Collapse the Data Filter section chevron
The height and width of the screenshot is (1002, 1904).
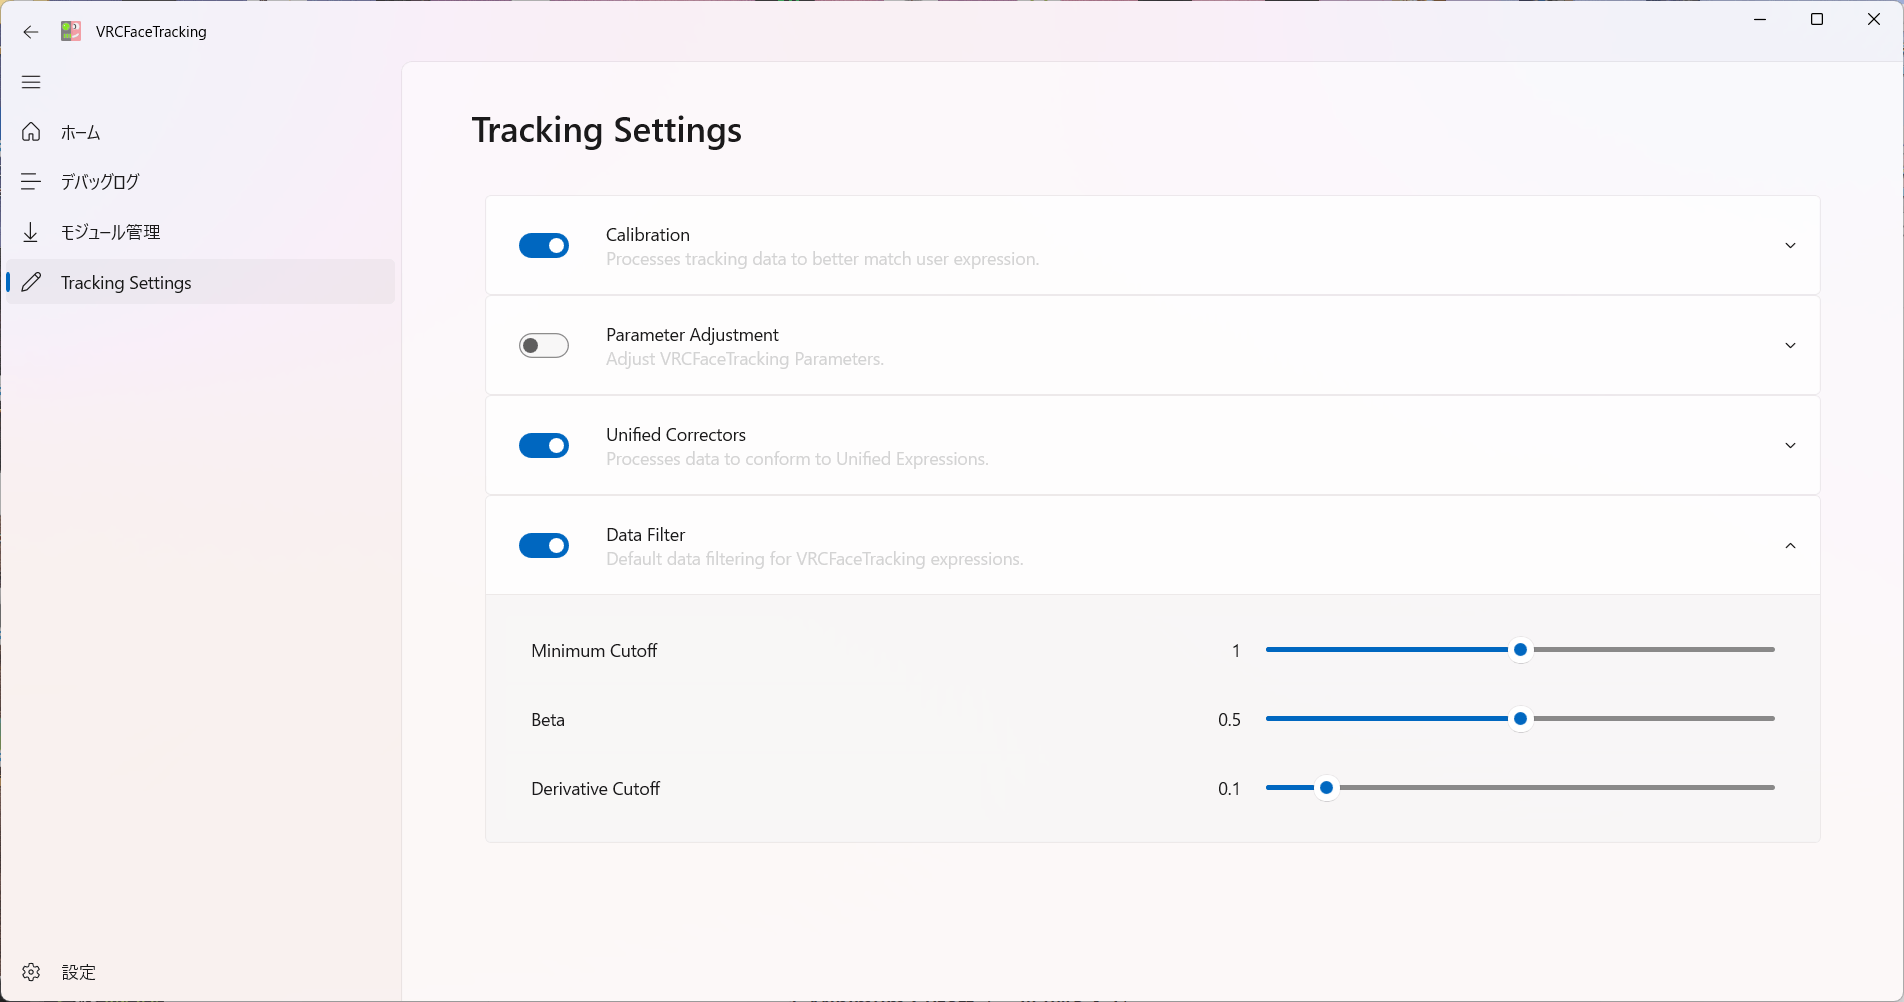(x=1790, y=546)
